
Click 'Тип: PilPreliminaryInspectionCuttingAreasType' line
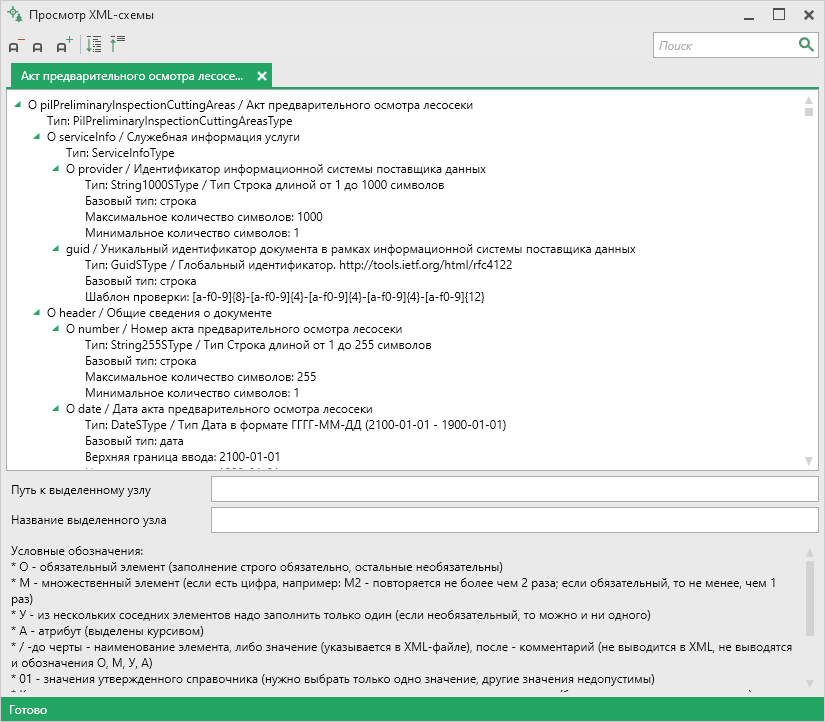[169, 121]
